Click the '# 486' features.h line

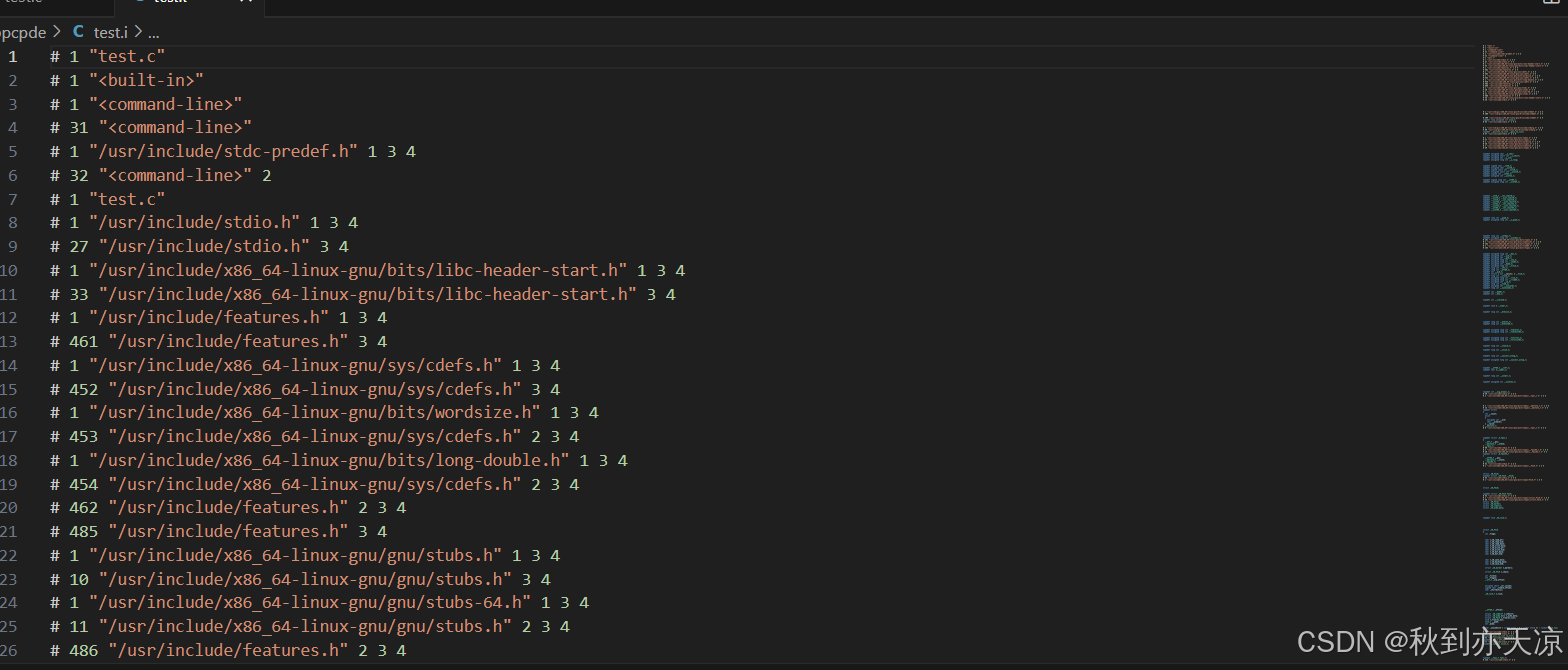[228, 651]
